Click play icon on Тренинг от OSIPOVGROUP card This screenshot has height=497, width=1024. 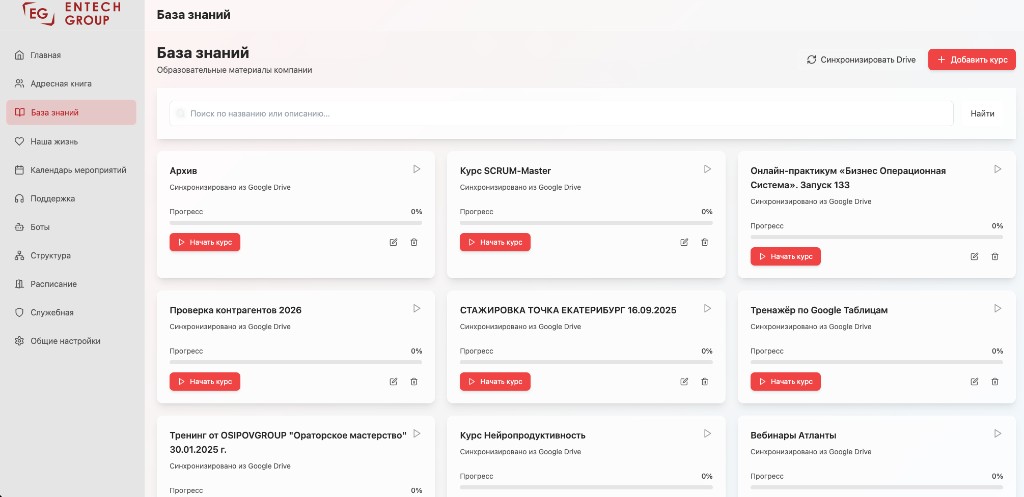(417, 434)
